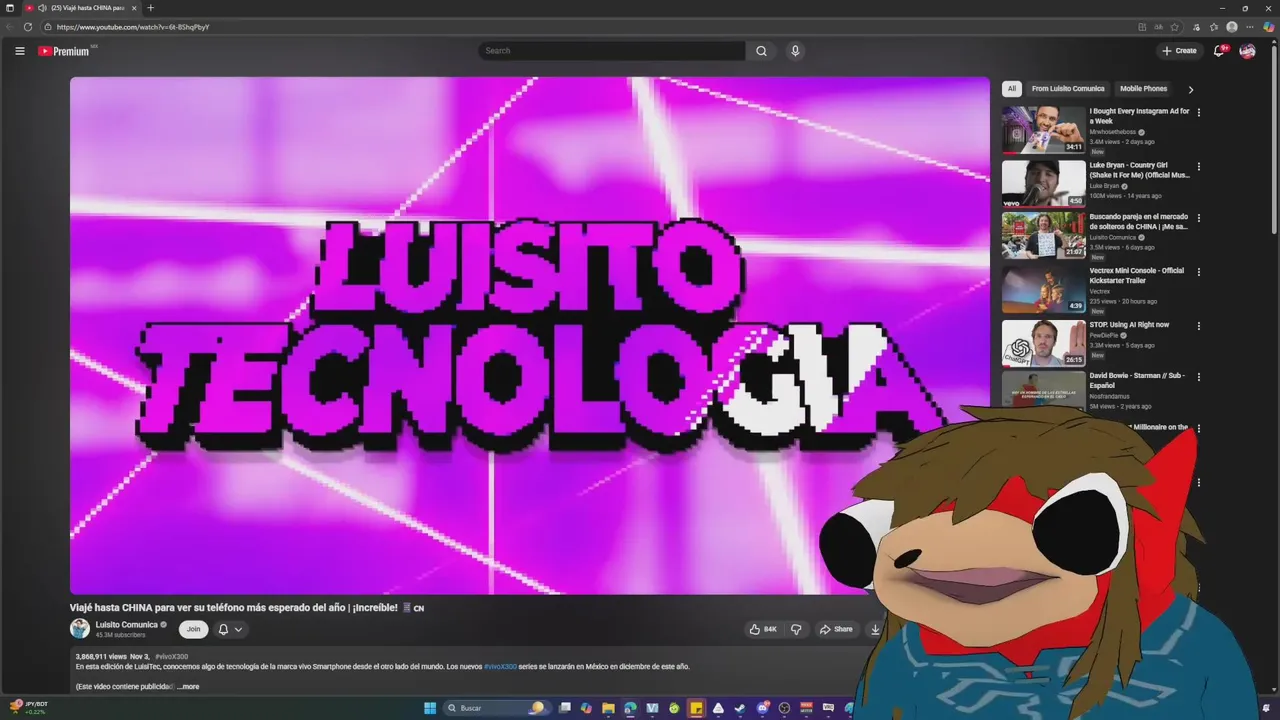Download the video using download icon
The image size is (1280, 720).
coord(875,629)
